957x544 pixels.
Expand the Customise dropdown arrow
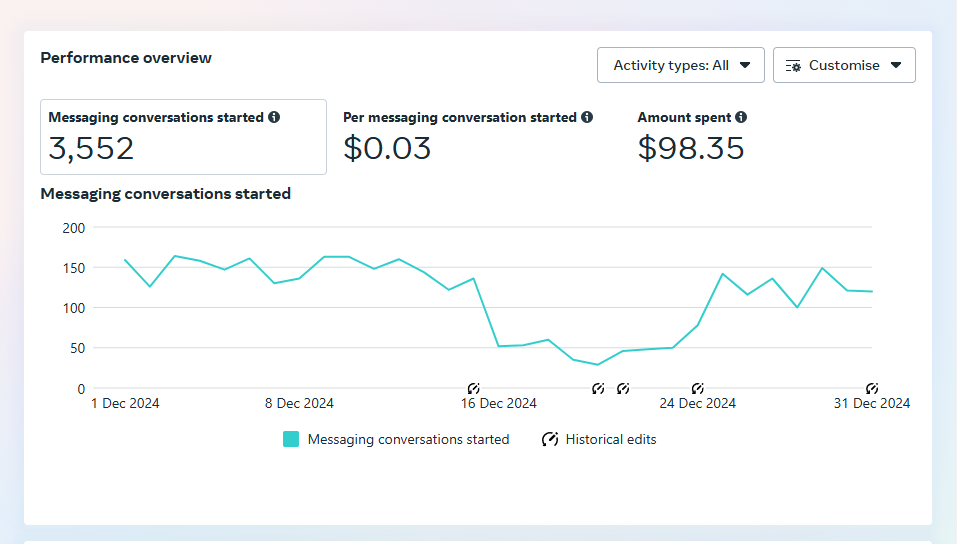pos(896,65)
